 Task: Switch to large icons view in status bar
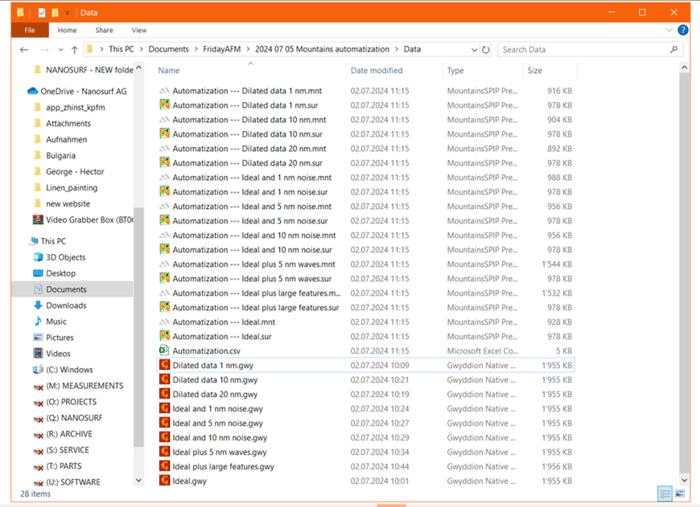680,493
